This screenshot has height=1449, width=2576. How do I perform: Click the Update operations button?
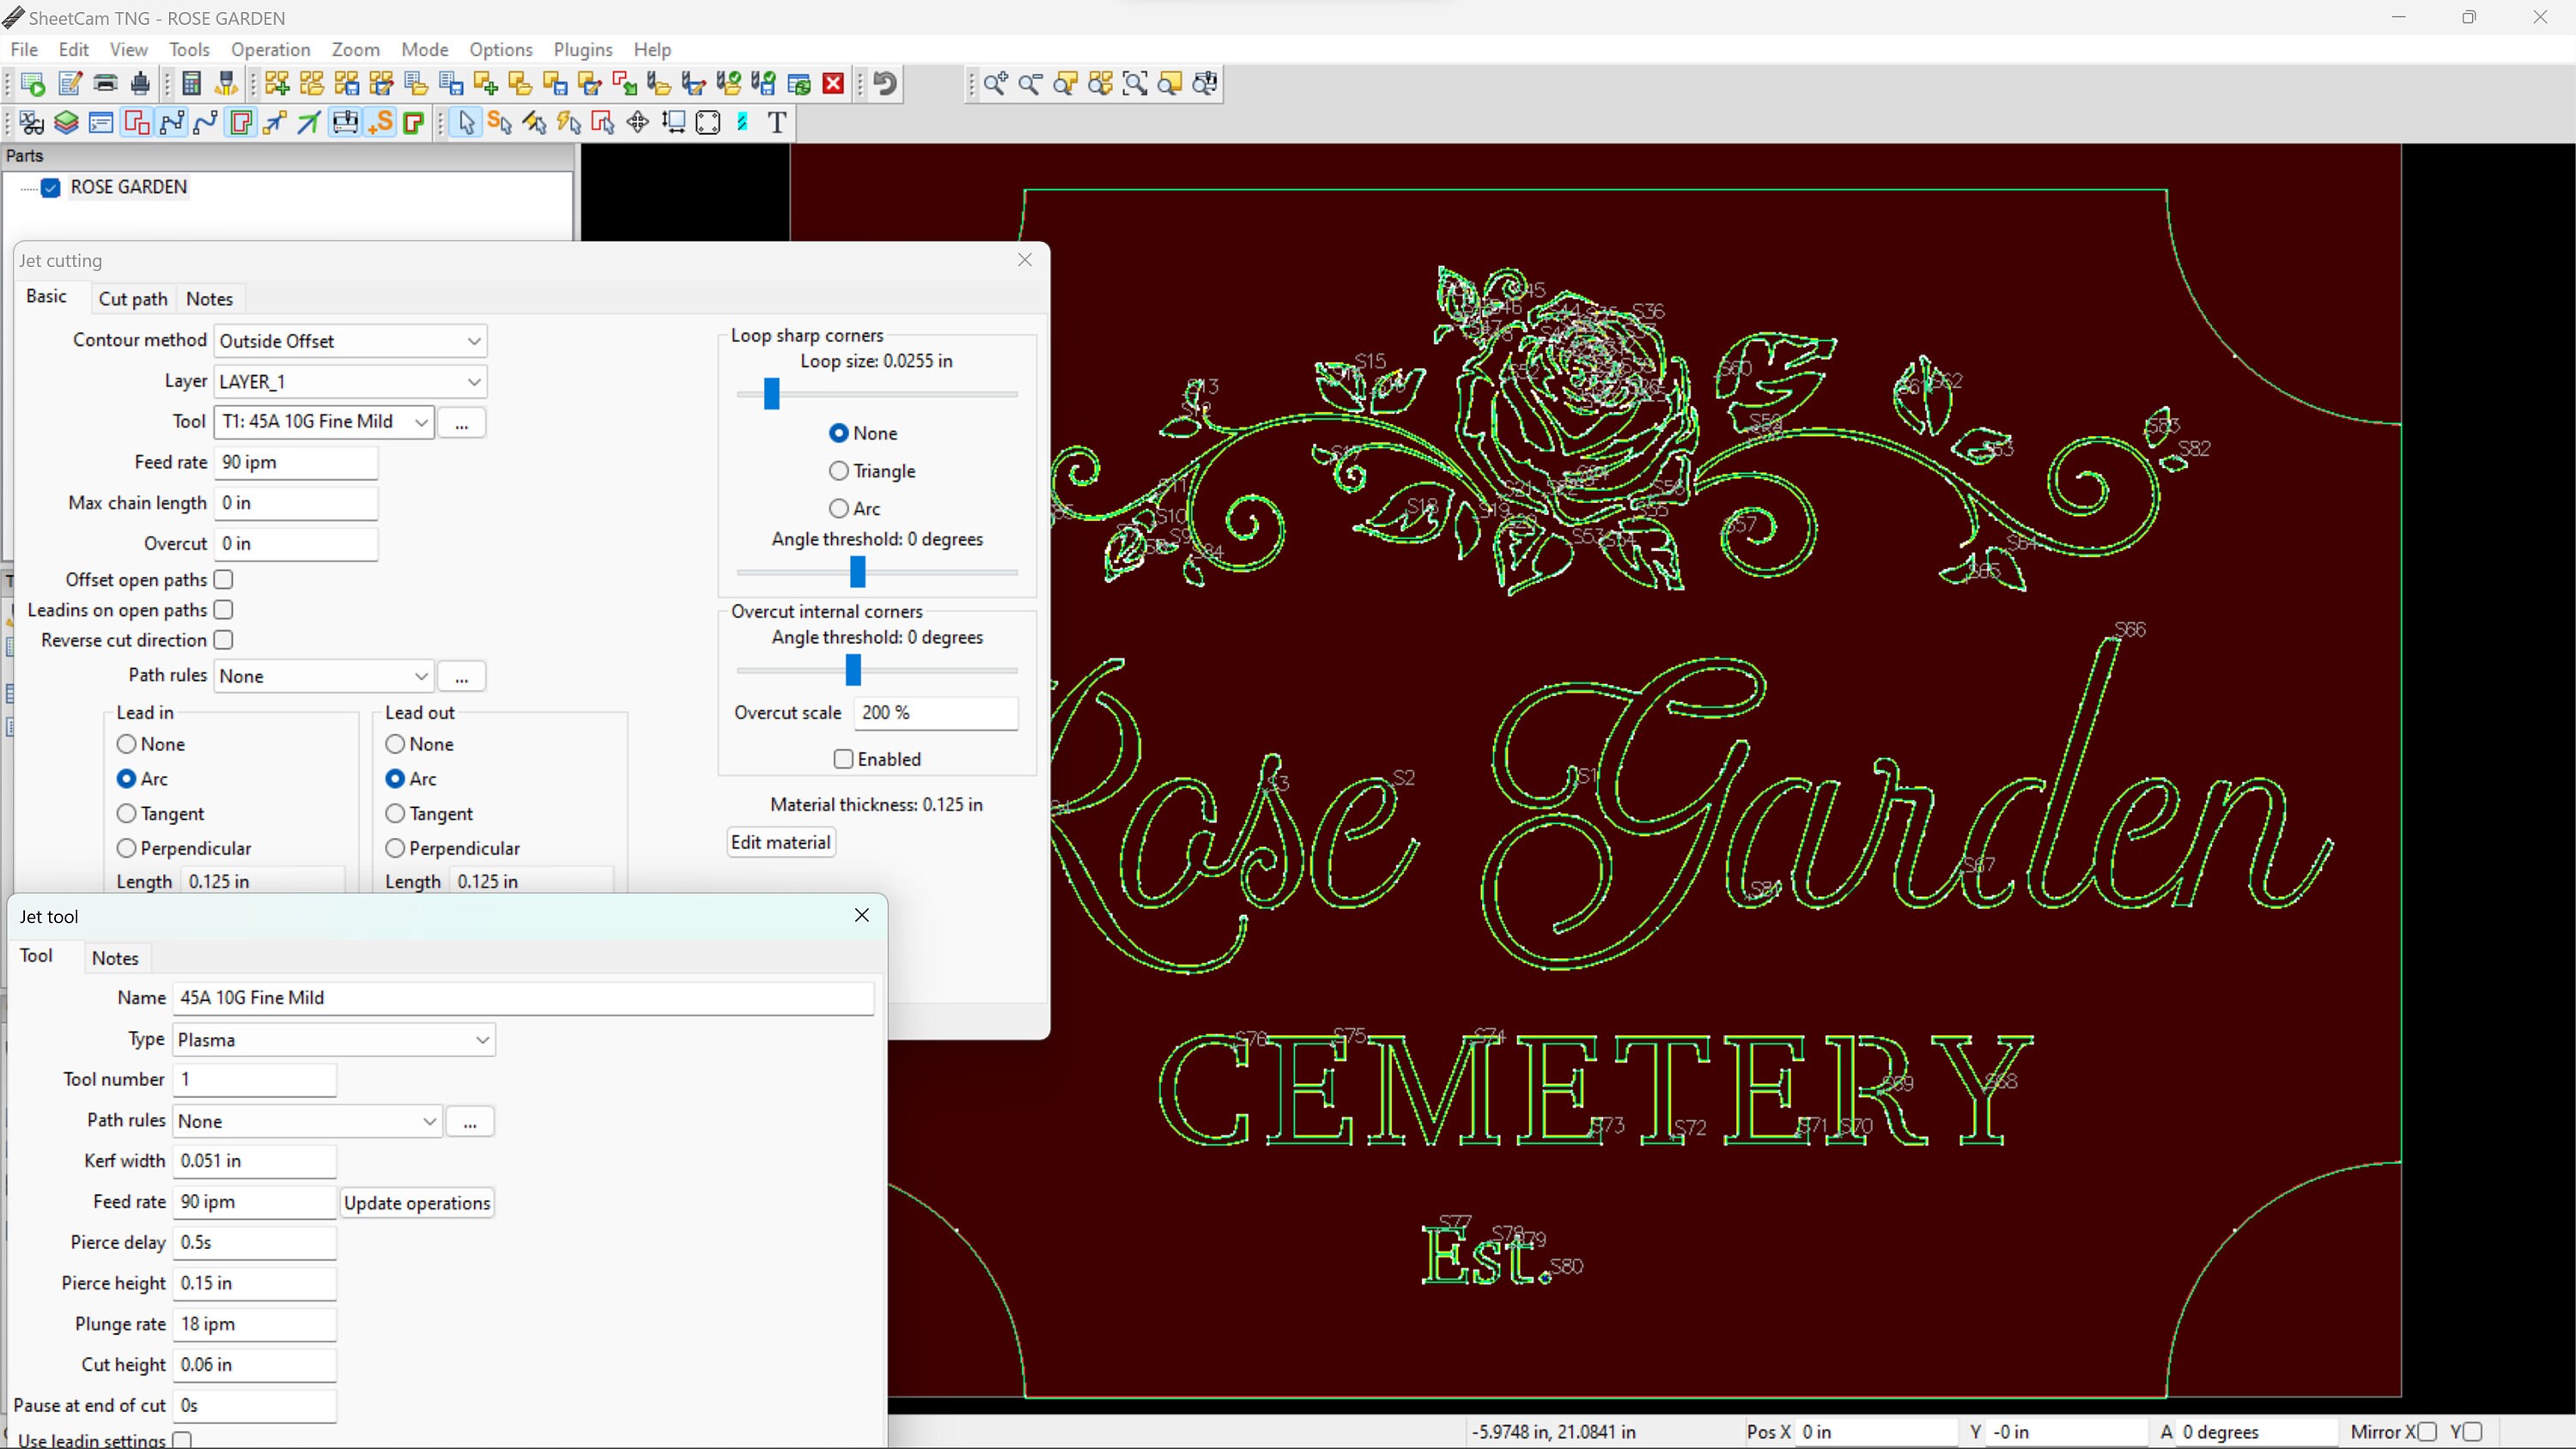coord(417,1202)
